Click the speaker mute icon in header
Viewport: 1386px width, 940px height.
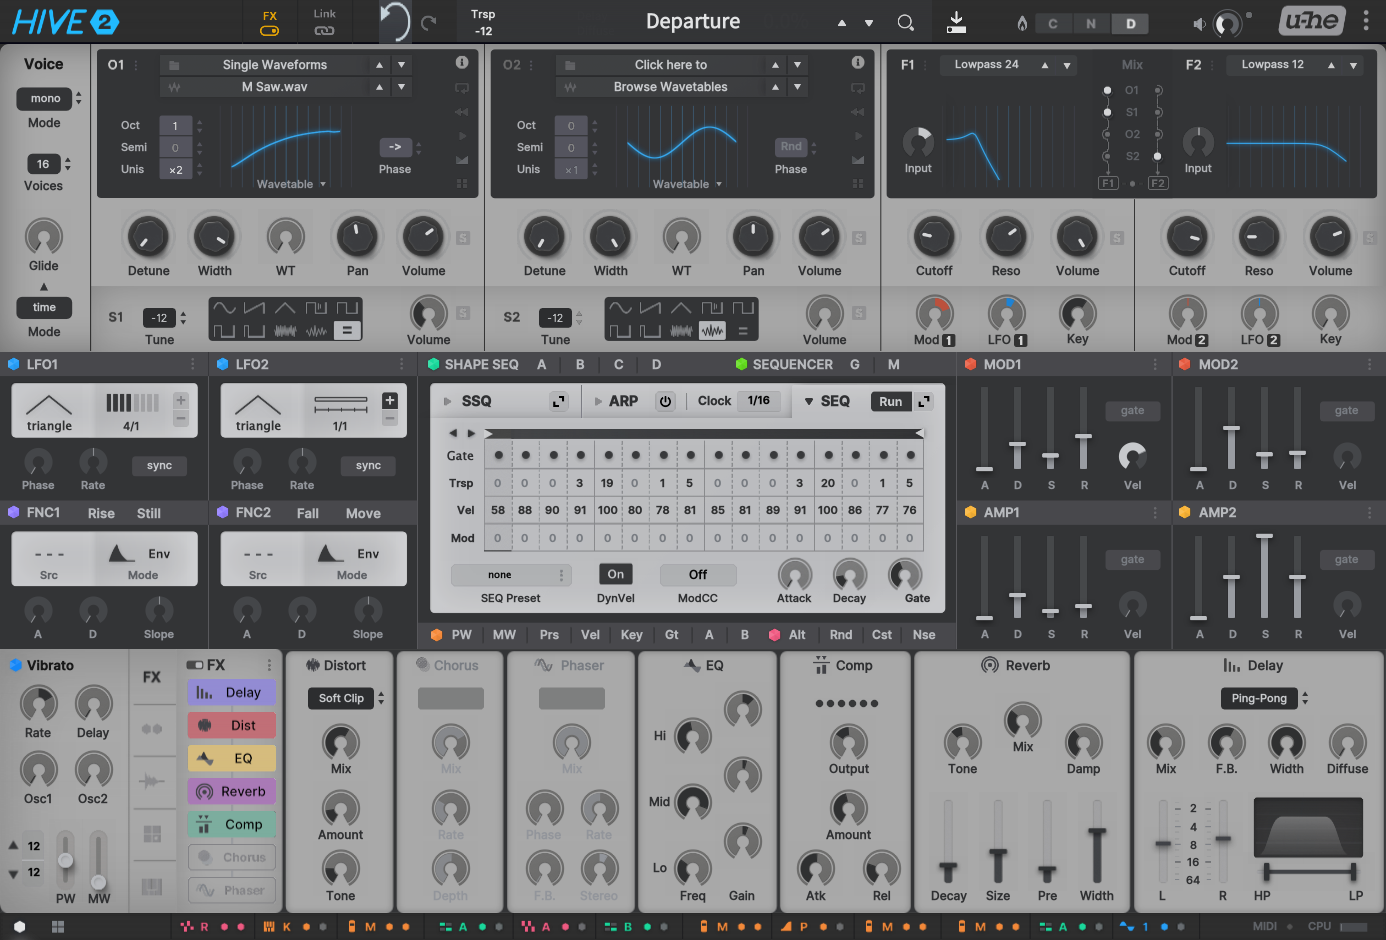[1199, 23]
